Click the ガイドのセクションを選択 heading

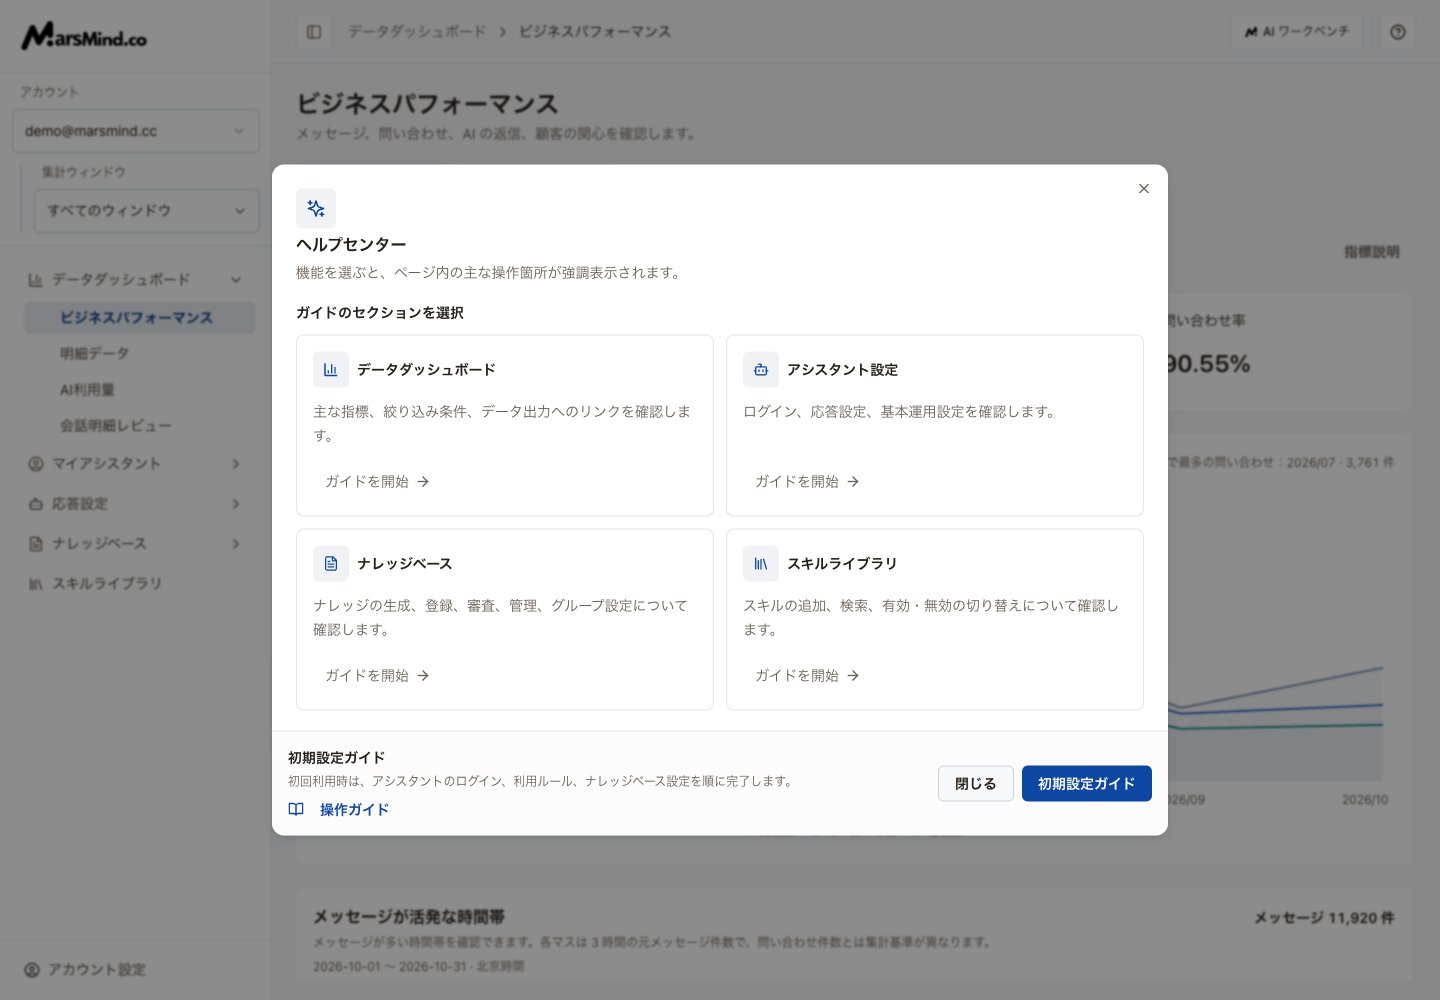380,313
